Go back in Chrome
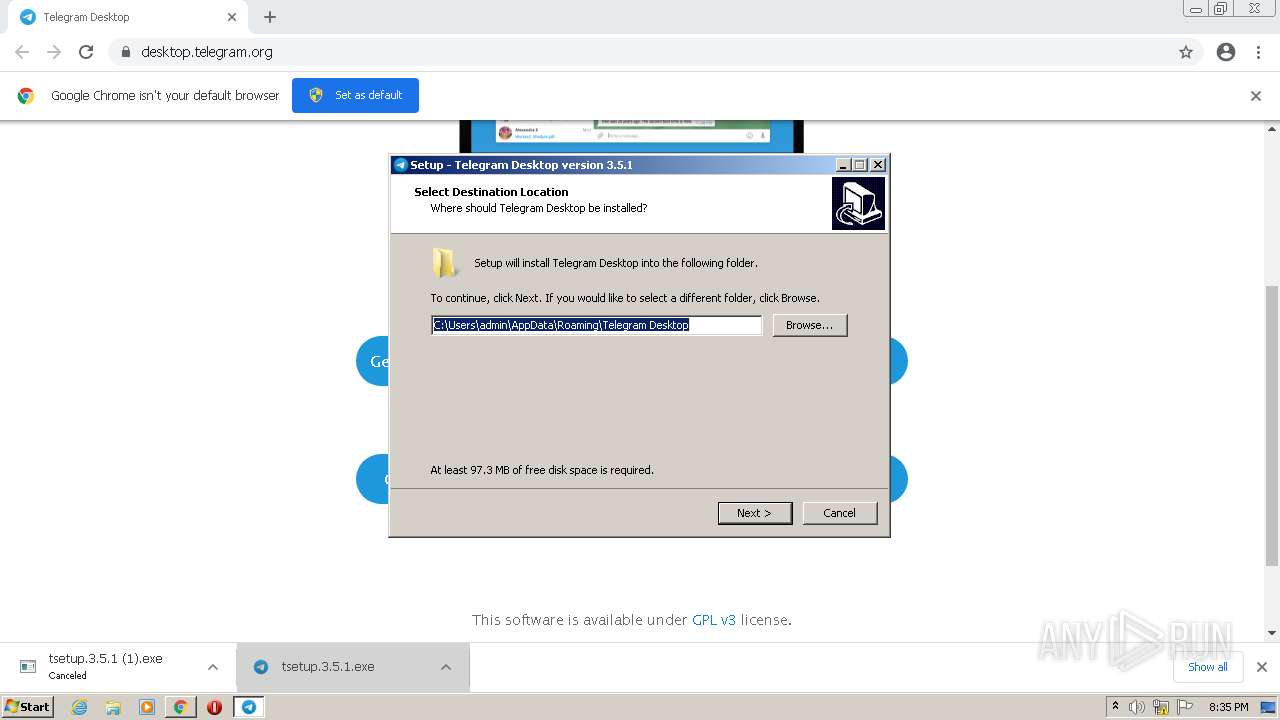 click(x=22, y=52)
